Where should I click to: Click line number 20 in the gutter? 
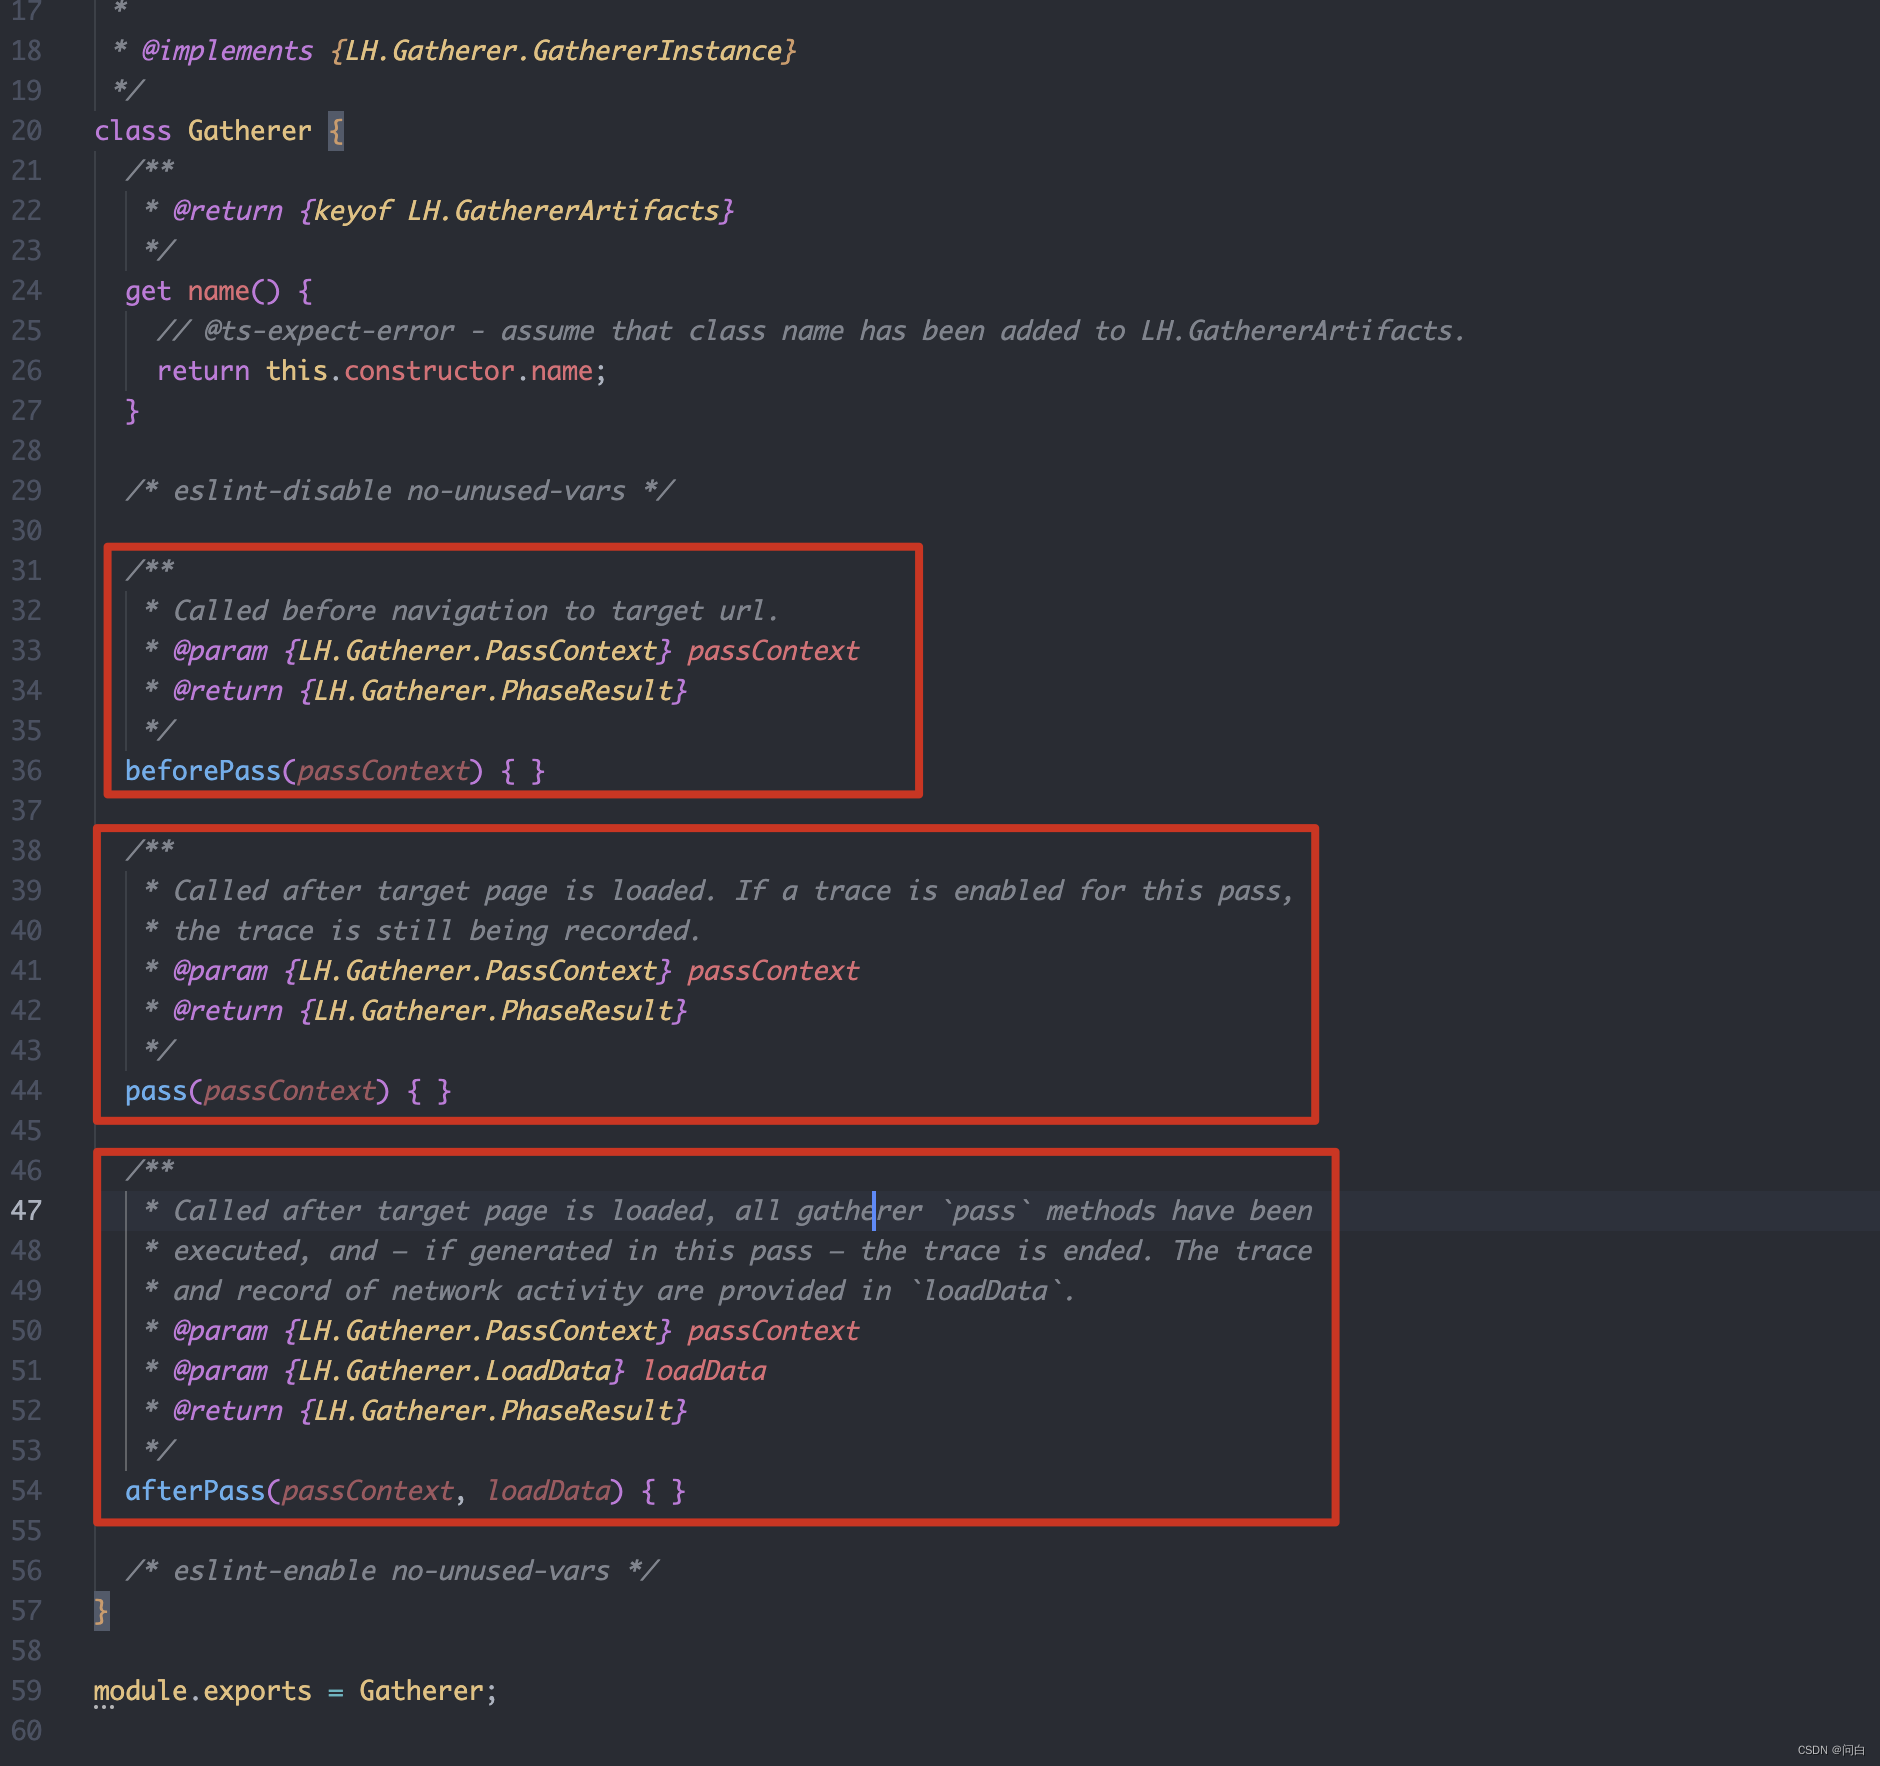pos(26,131)
